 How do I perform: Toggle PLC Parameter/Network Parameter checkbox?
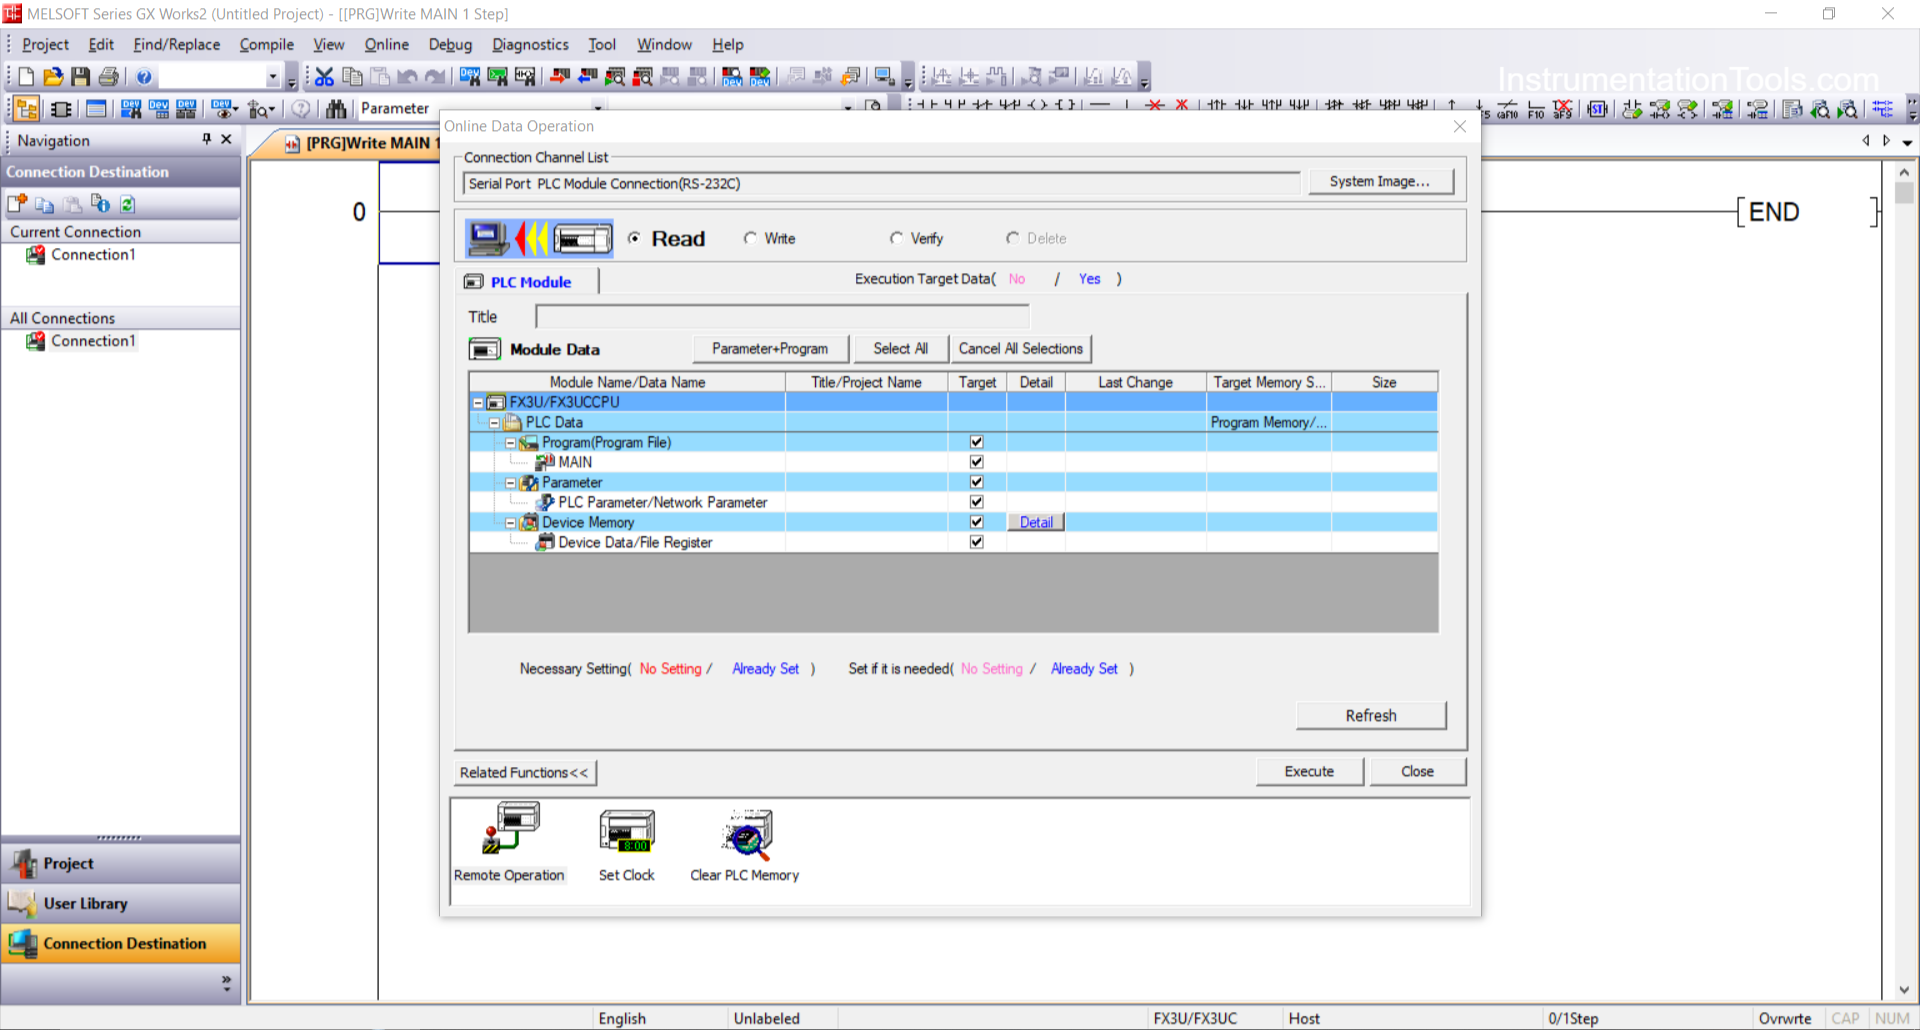(977, 502)
